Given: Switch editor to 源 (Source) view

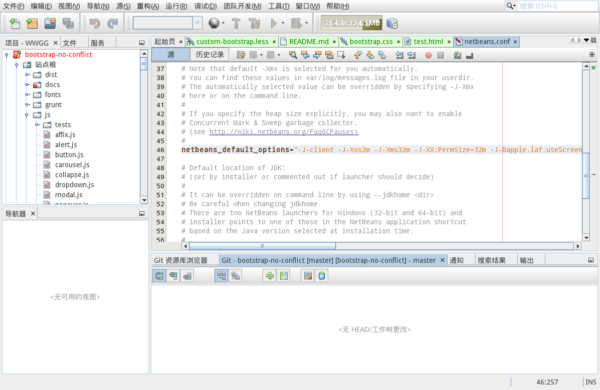Looking at the screenshot, I should (171, 55).
